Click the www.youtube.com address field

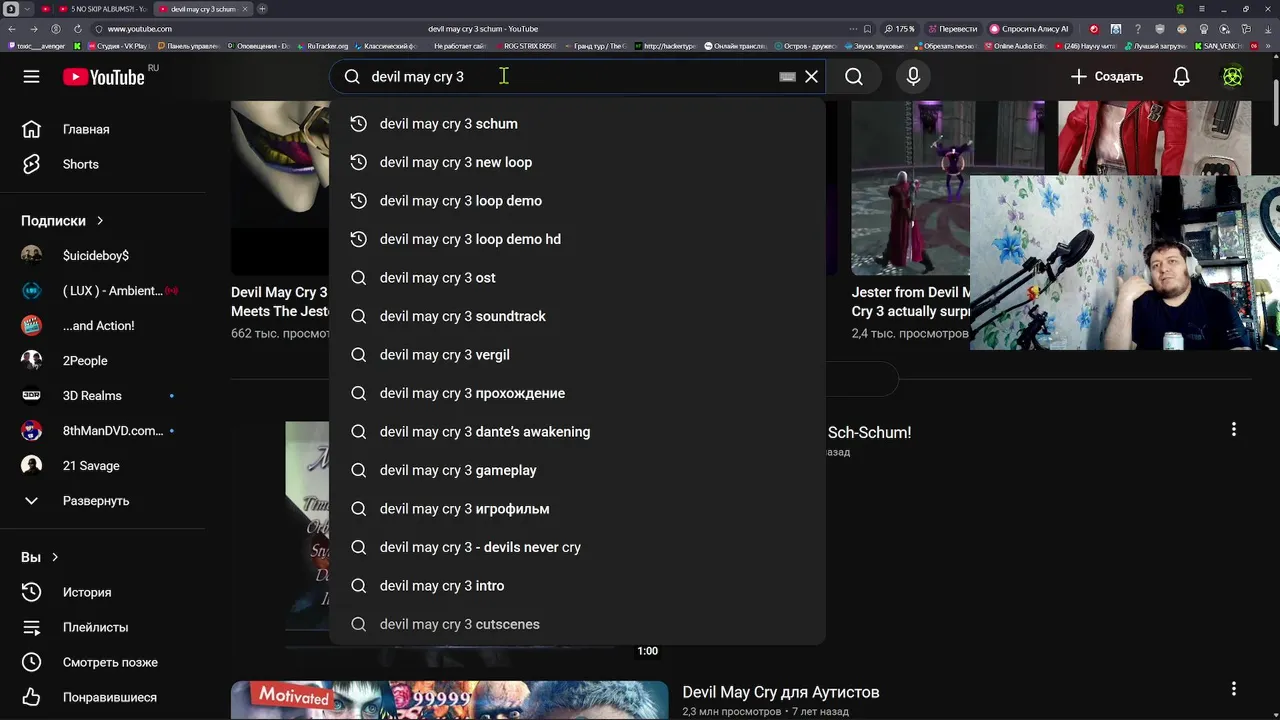tap(140, 29)
